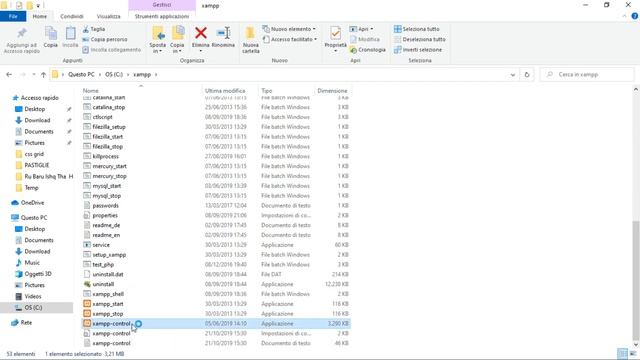Open the Strumenti applicazioni tab

pyautogui.click(x=162, y=16)
